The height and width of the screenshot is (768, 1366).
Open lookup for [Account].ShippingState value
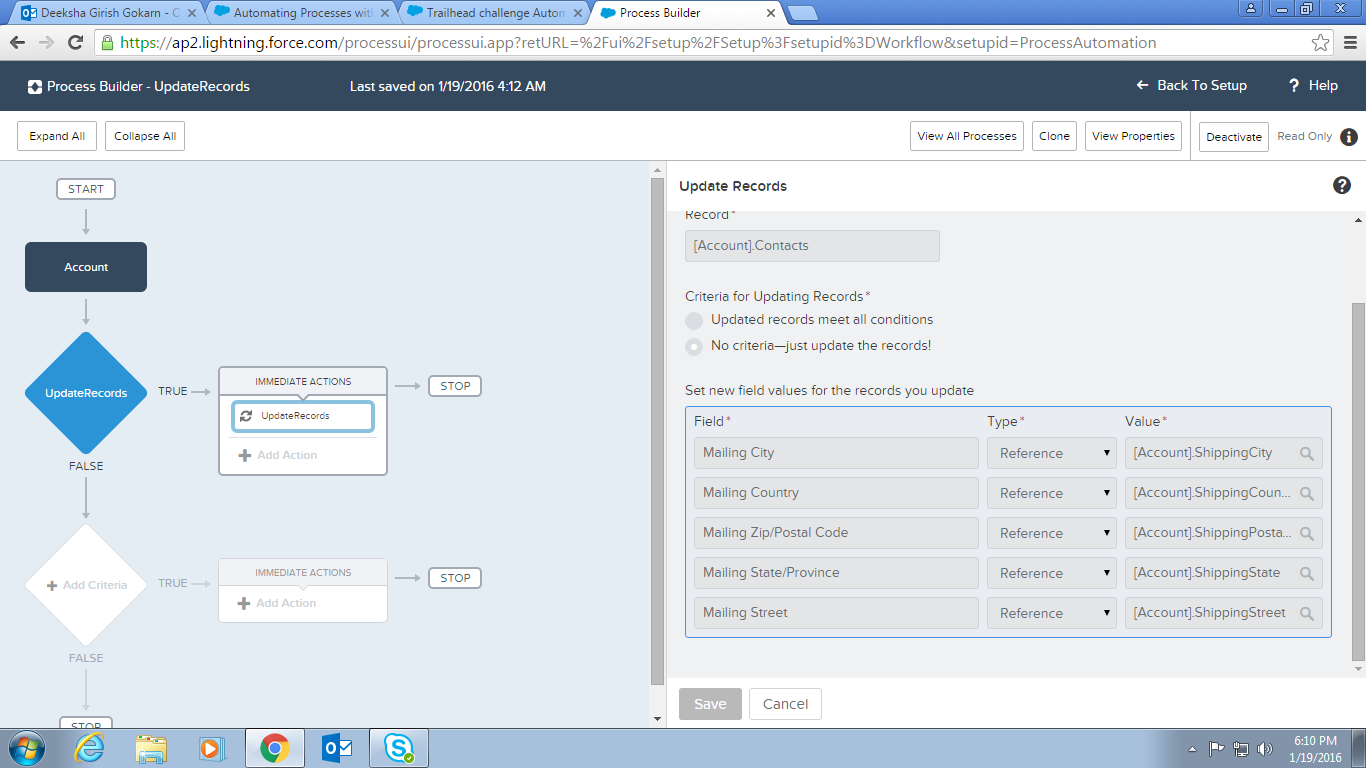[x=1307, y=573]
